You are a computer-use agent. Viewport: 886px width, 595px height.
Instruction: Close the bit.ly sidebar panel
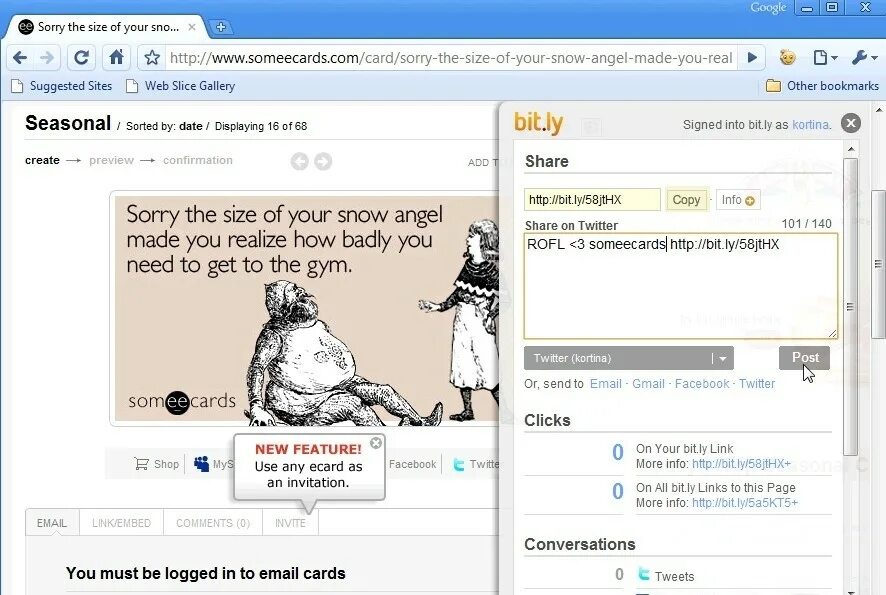tap(850, 123)
